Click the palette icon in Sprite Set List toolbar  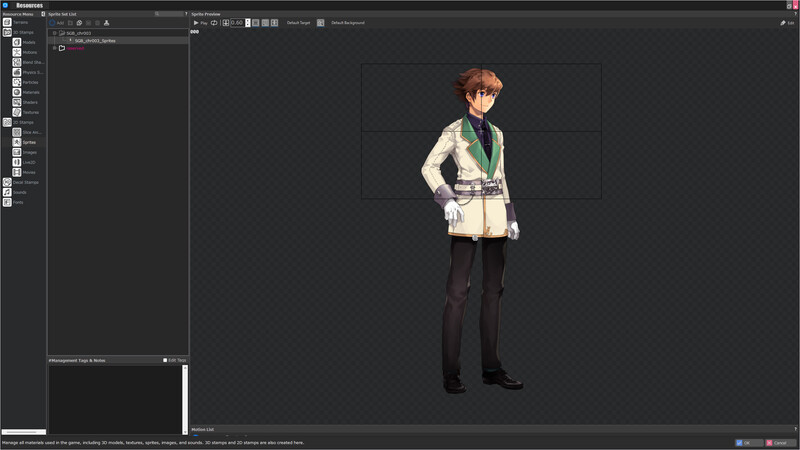tap(79, 23)
